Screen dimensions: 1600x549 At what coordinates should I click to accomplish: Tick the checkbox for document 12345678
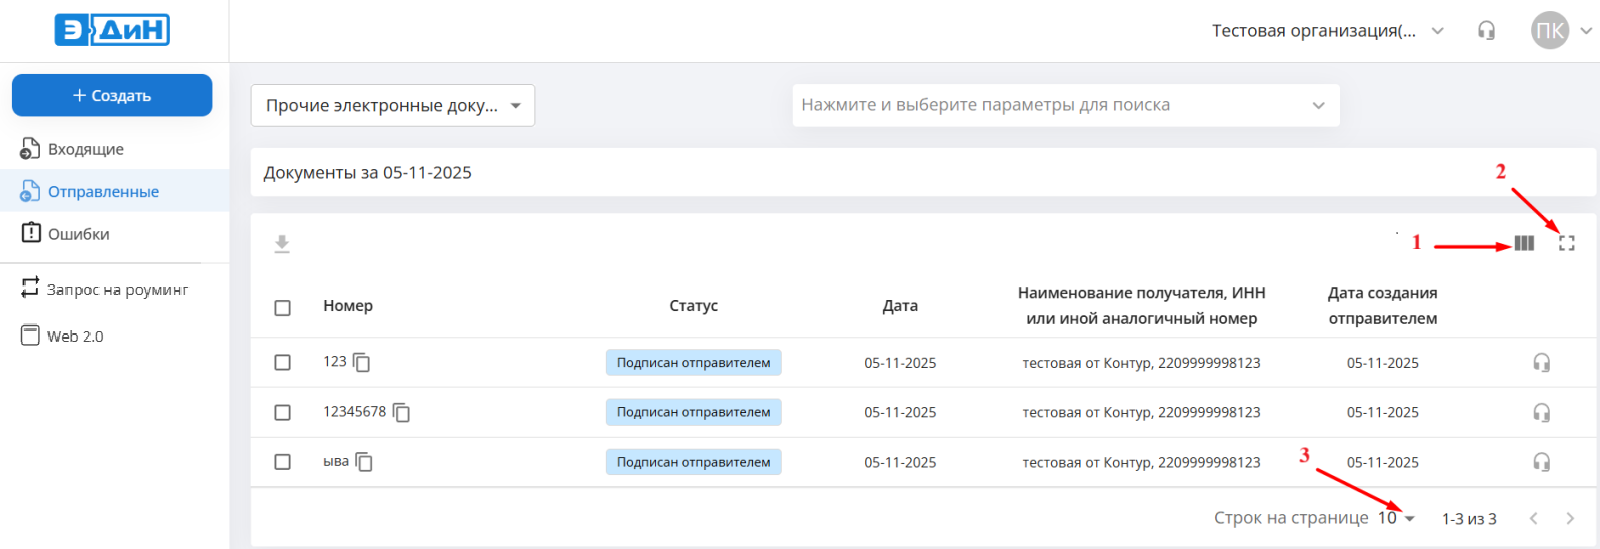click(283, 413)
